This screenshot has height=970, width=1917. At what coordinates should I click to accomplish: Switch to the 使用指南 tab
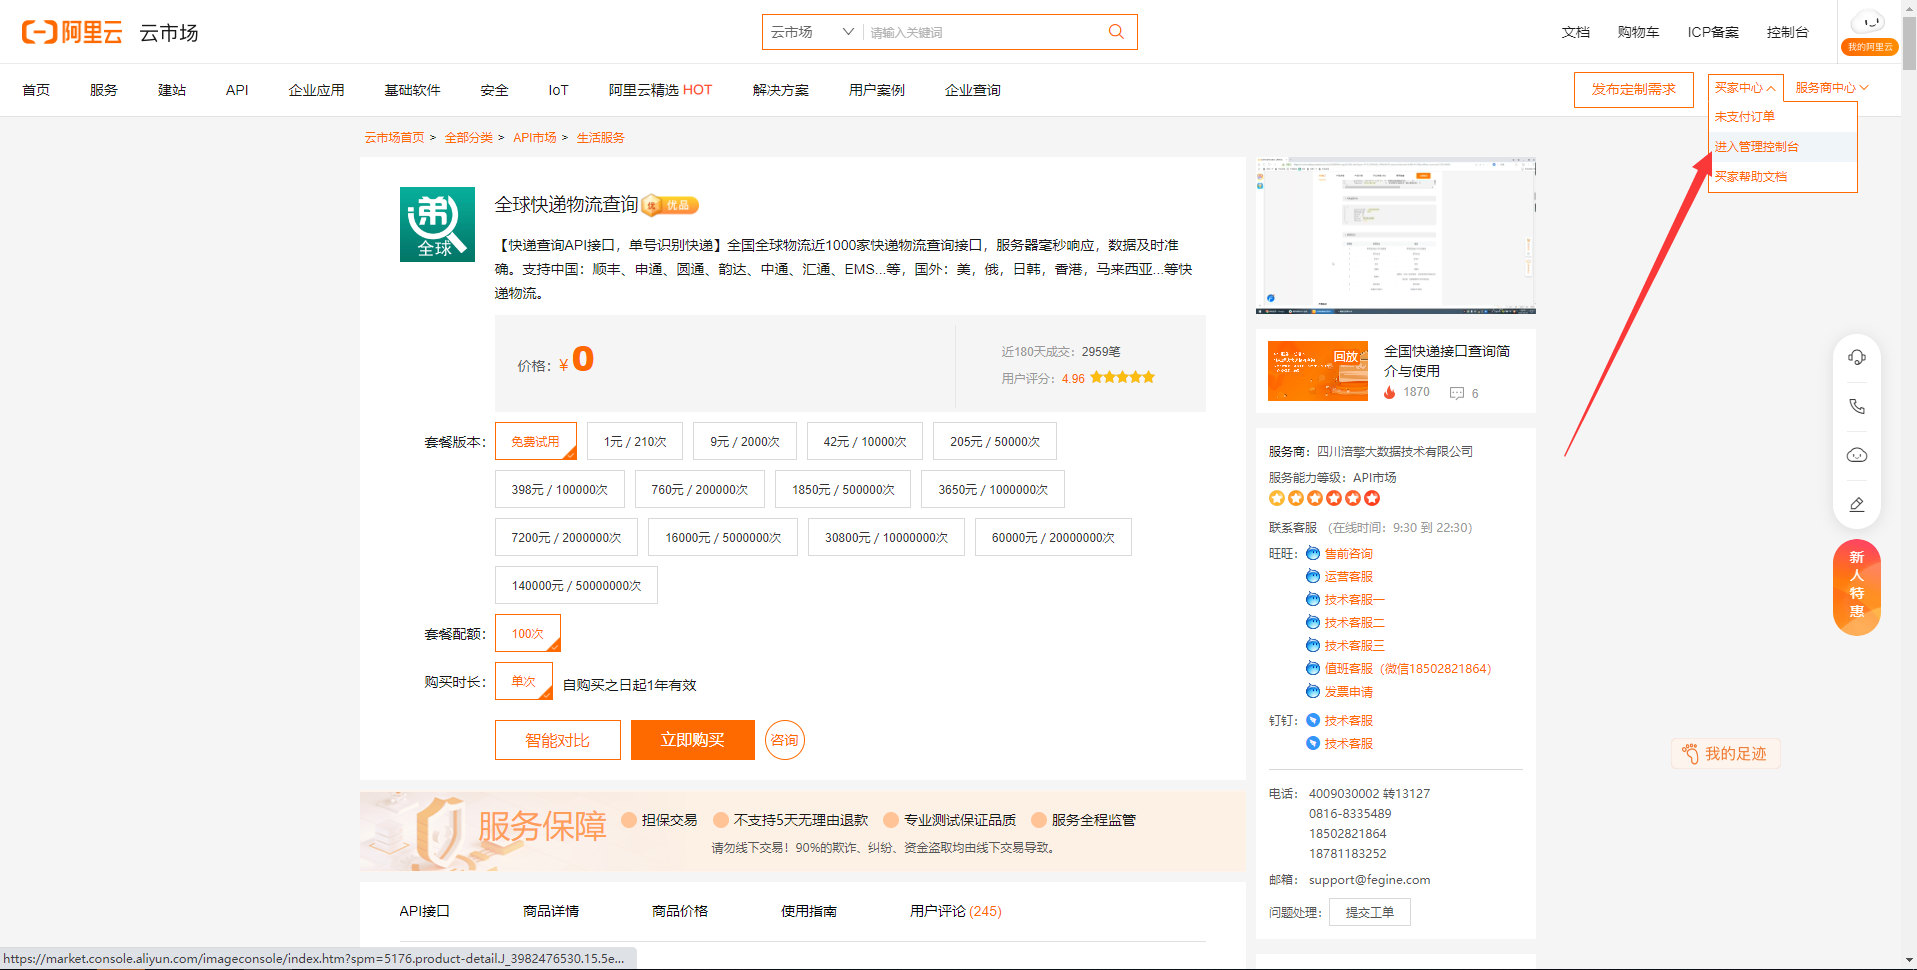pos(809,911)
